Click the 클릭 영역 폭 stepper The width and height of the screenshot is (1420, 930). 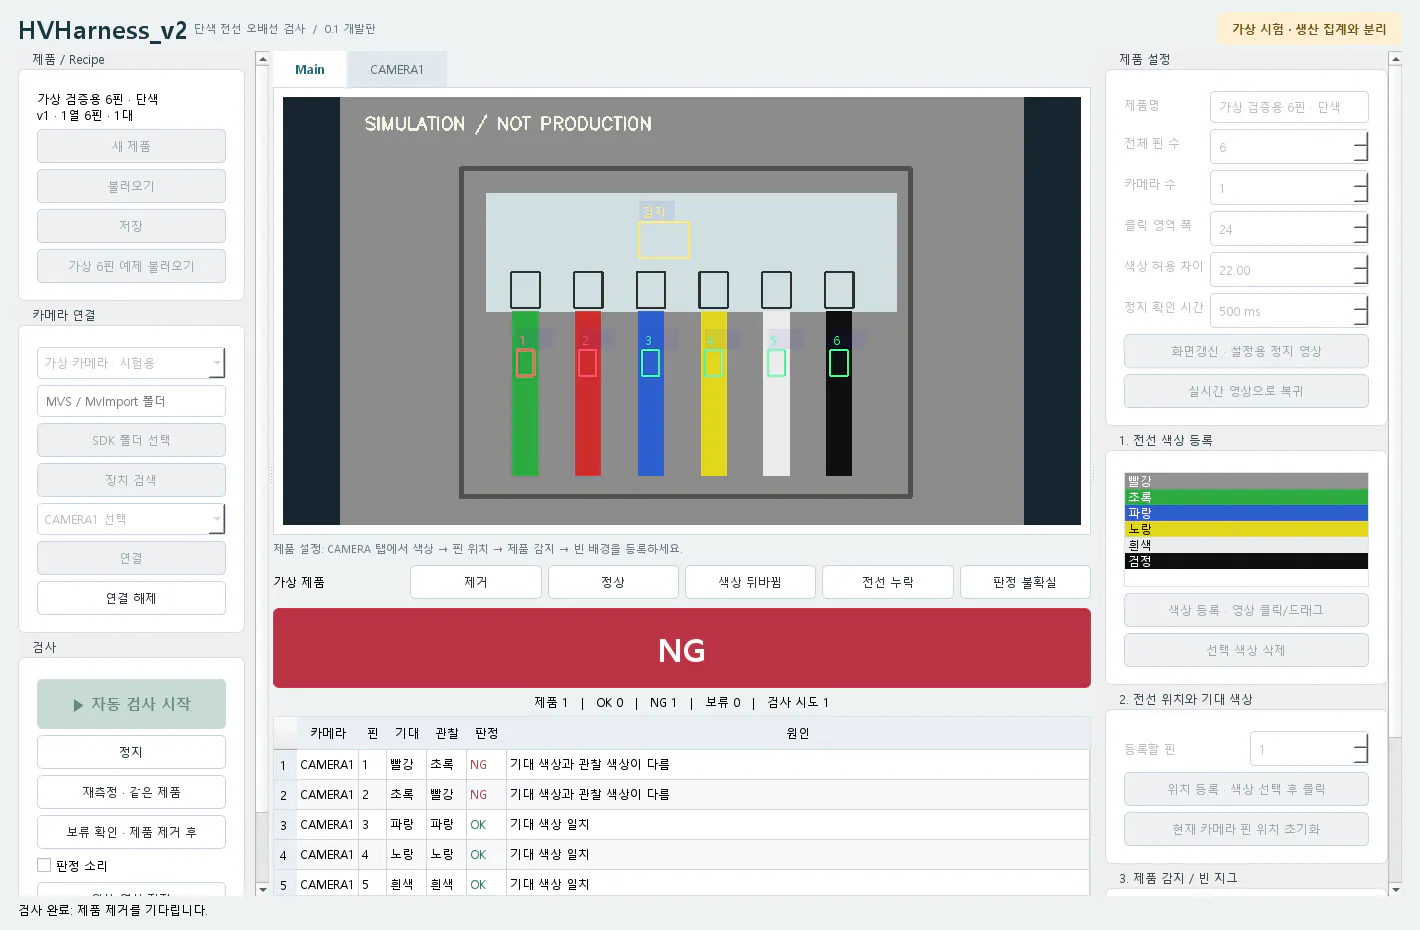[x=1289, y=229]
